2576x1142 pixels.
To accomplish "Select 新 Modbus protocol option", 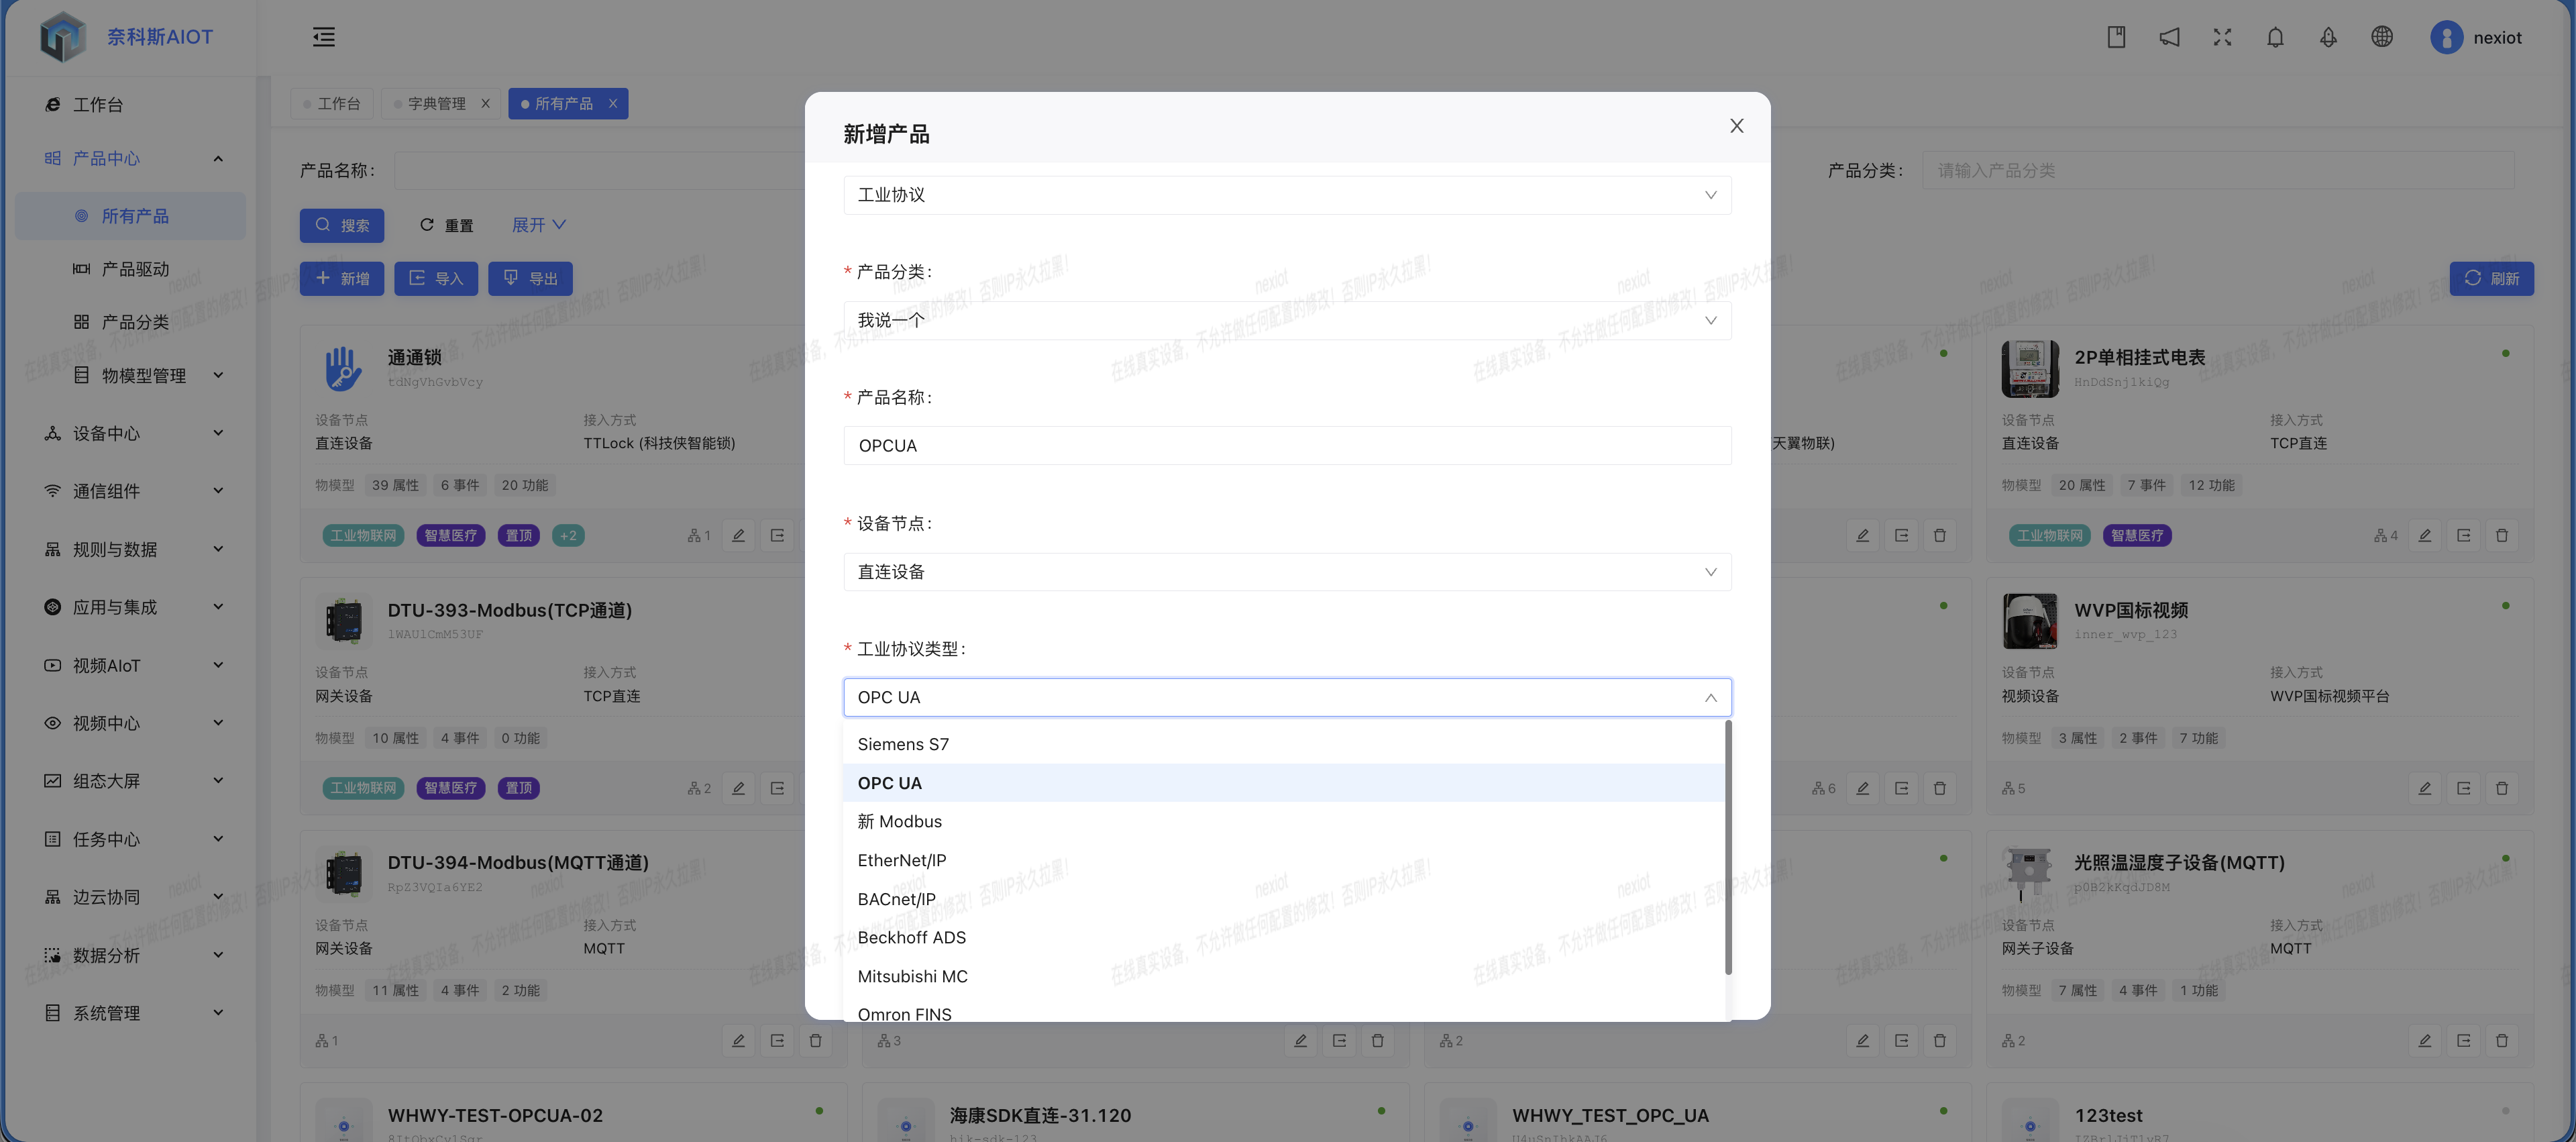I will 1284,821.
